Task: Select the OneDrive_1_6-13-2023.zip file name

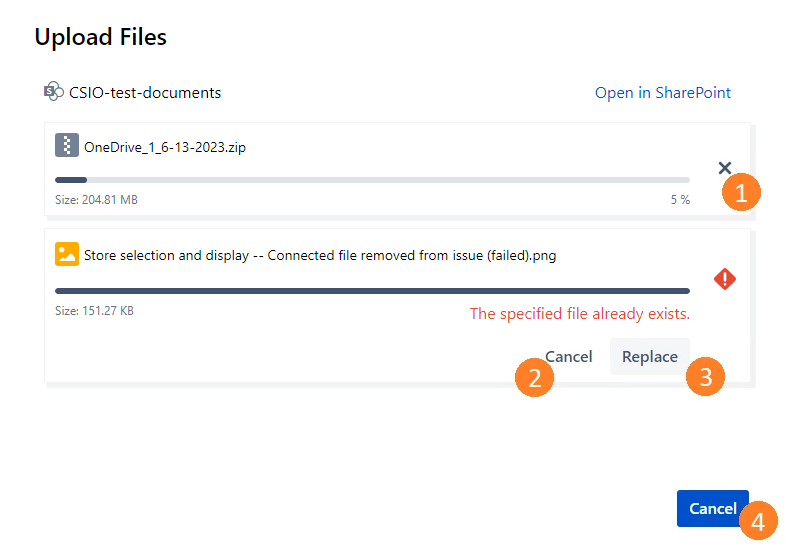Action: (x=165, y=147)
